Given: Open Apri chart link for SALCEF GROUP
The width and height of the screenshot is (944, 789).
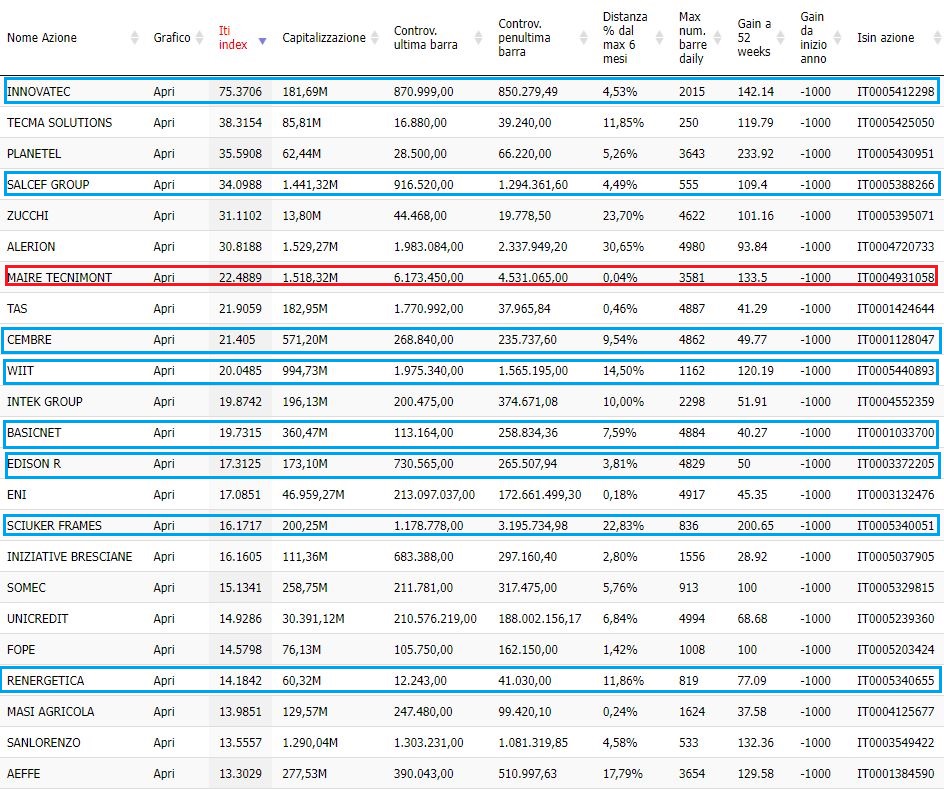Looking at the screenshot, I should 164,185.
